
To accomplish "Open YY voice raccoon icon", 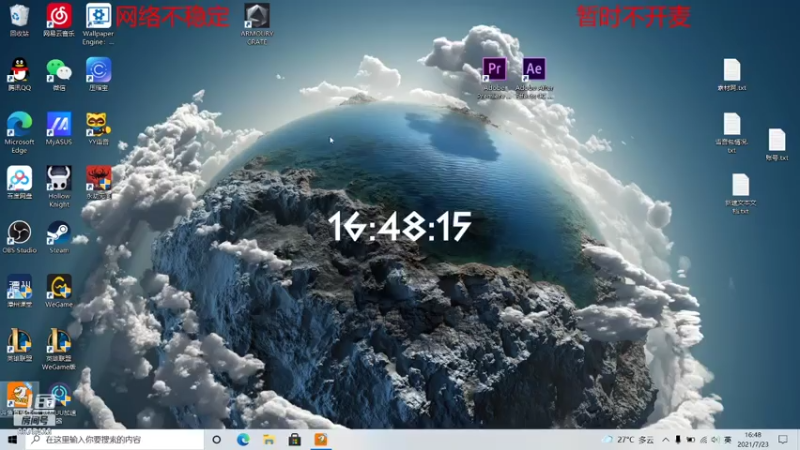I will click(98, 129).
